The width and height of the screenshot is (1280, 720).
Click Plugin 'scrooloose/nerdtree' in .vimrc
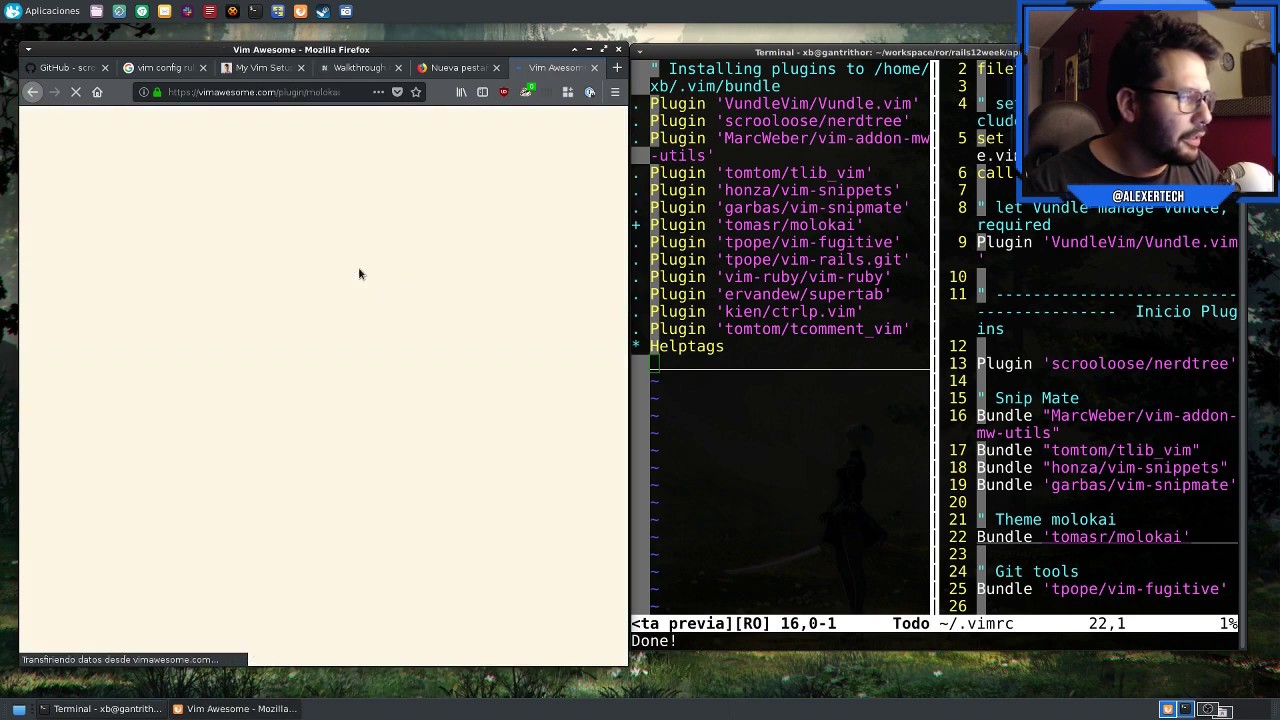coord(1107,363)
